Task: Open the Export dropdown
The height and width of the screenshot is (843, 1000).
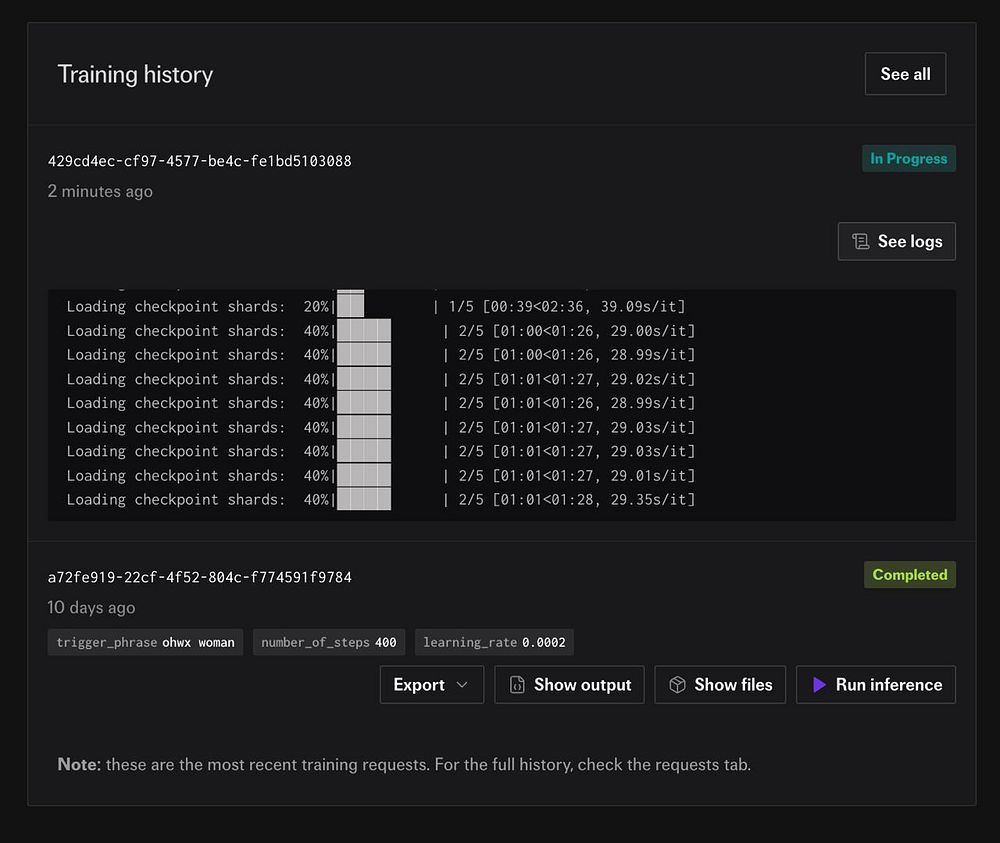Action: pos(432,685)
